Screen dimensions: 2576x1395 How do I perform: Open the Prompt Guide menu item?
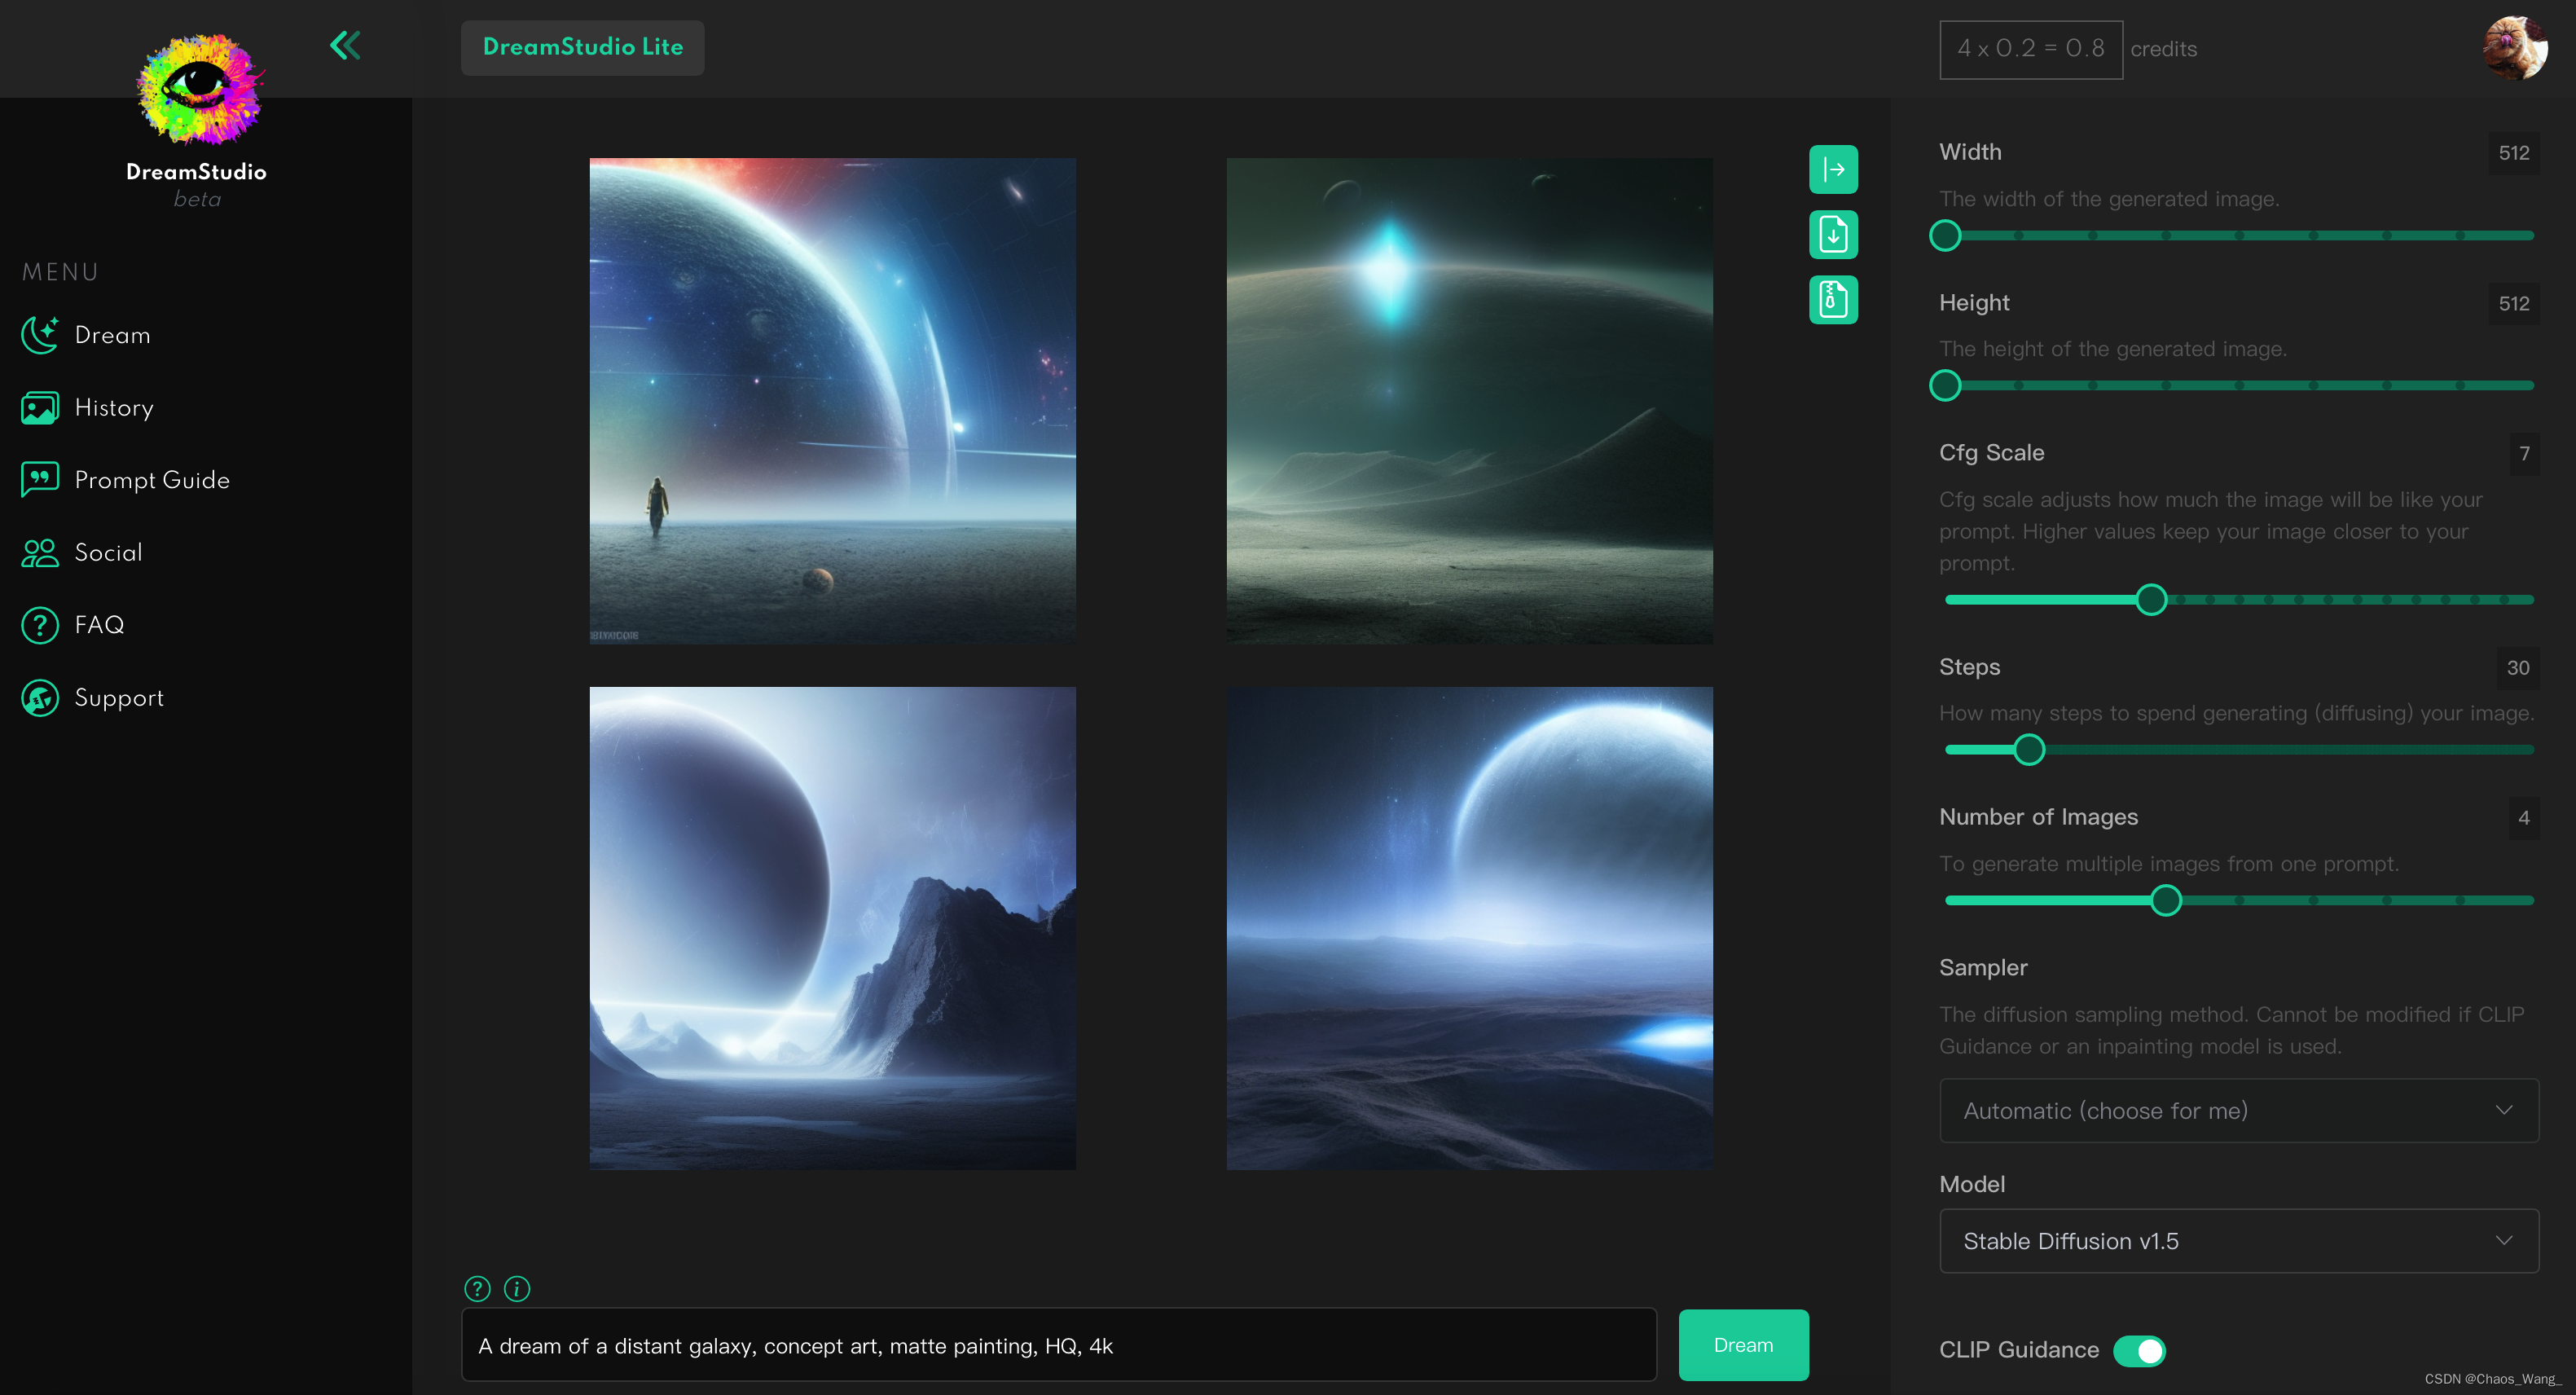tap(151, 480)
